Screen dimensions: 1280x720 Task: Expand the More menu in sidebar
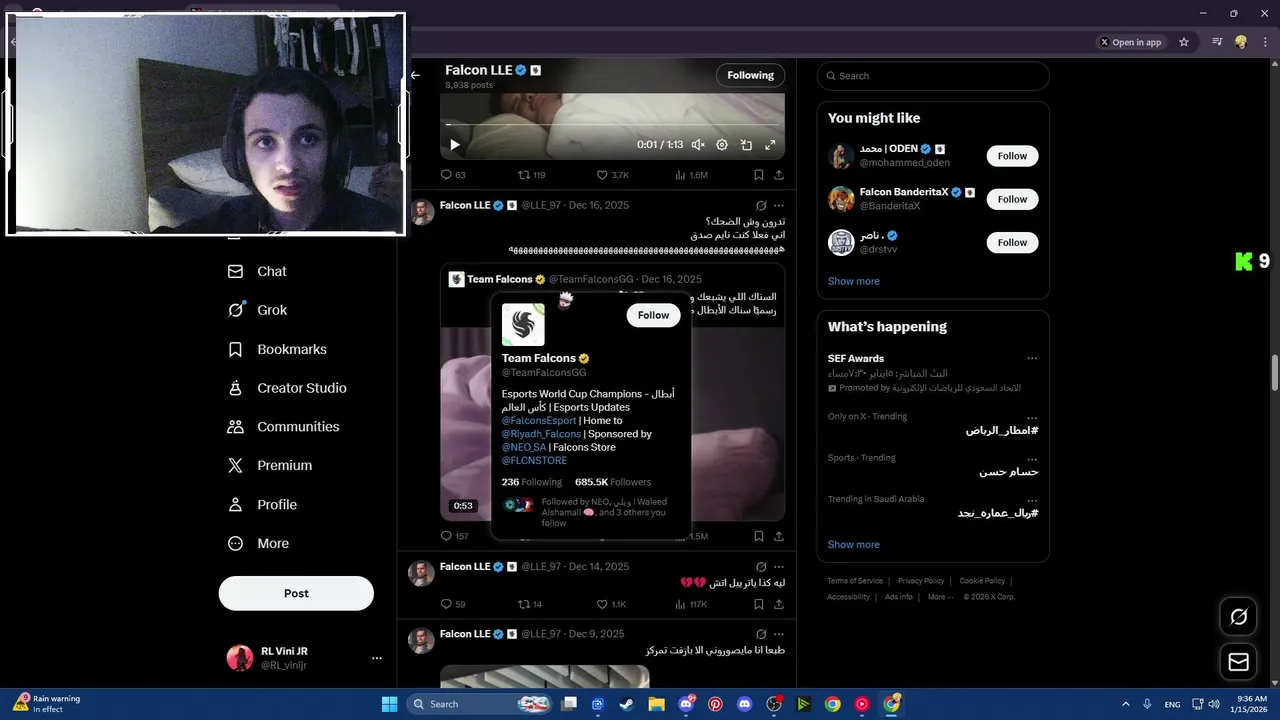(x=259, y=544)
